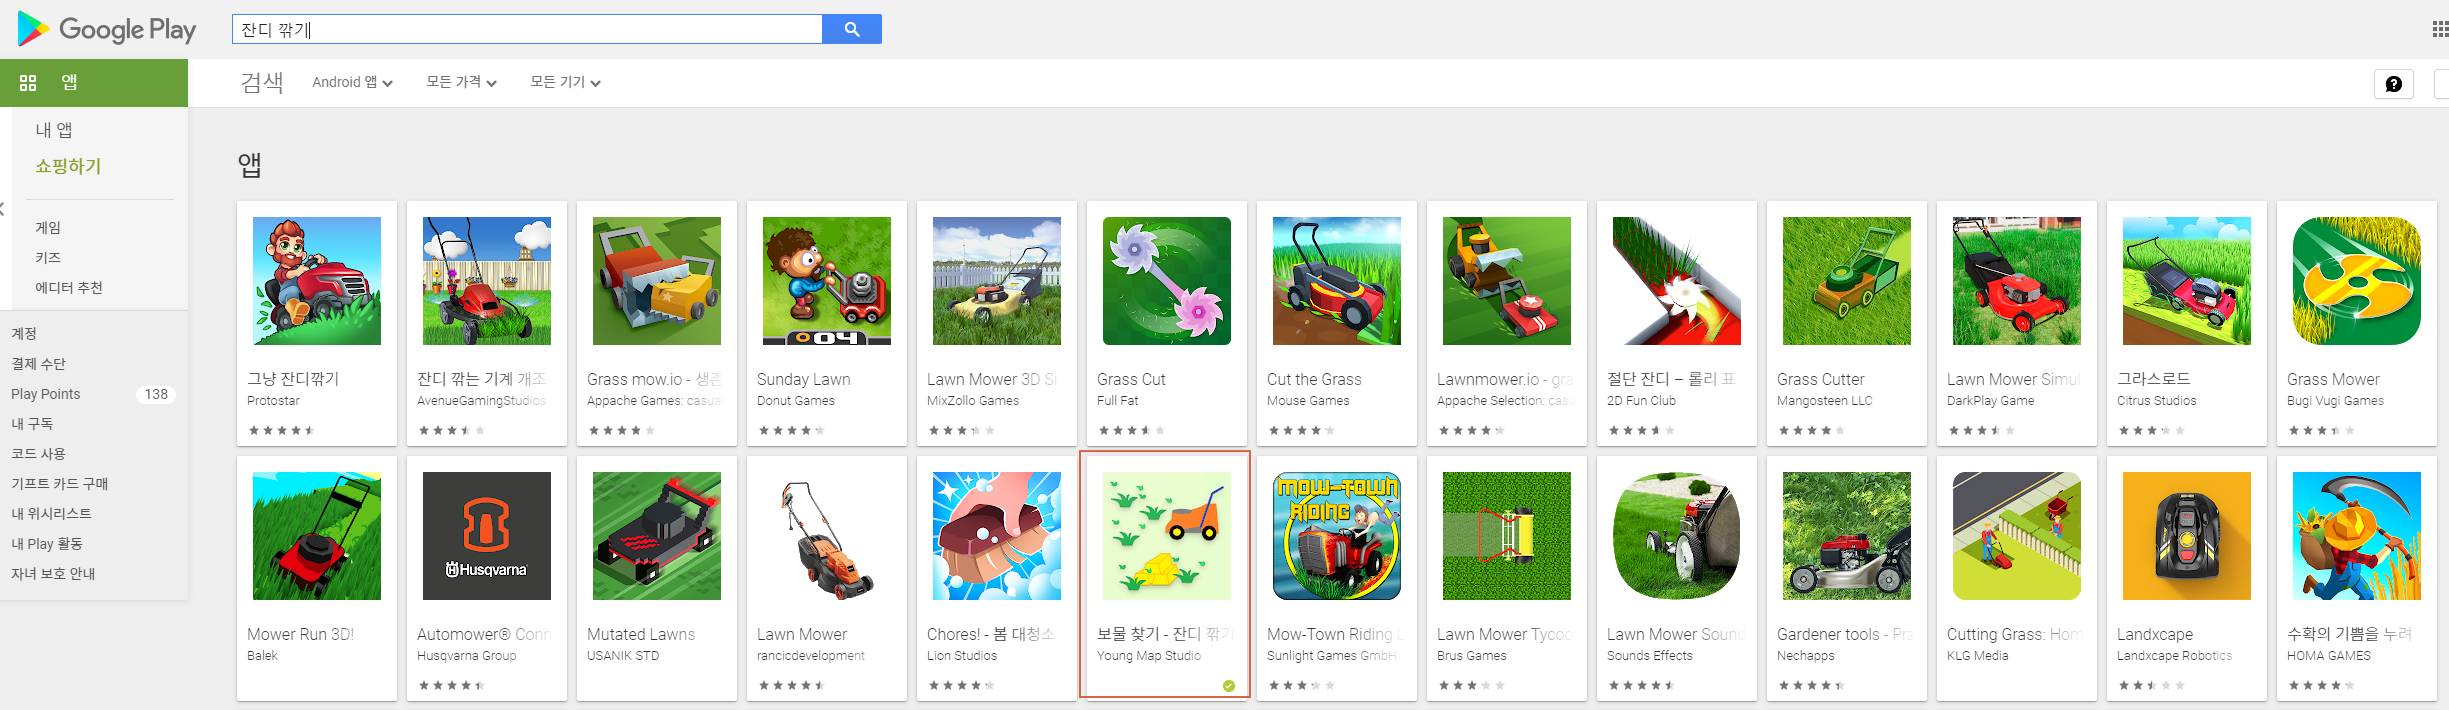This screenshot has height=710, width=2449.
Task: Open the Mower Run 3D! app icon
Action: point(317,536)
